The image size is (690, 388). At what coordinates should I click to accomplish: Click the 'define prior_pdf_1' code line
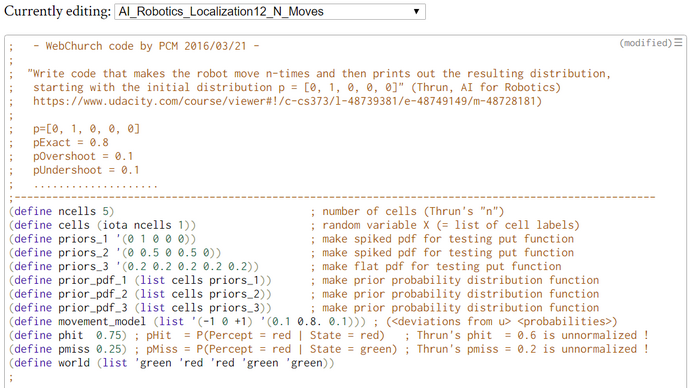[x=140, y=280]
